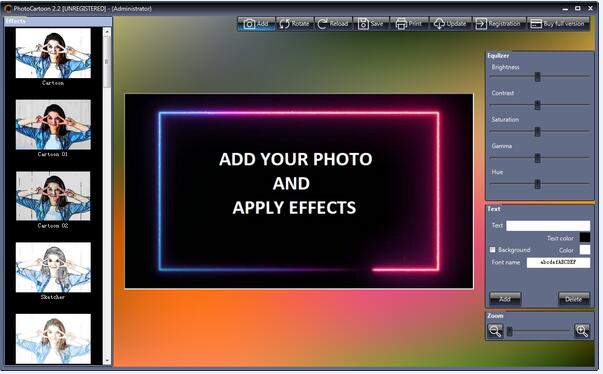Image resolution: width=603 pixels, height=374 pixels.
Task: Click the Gamma slider handle
Action: tap(537, 158)
